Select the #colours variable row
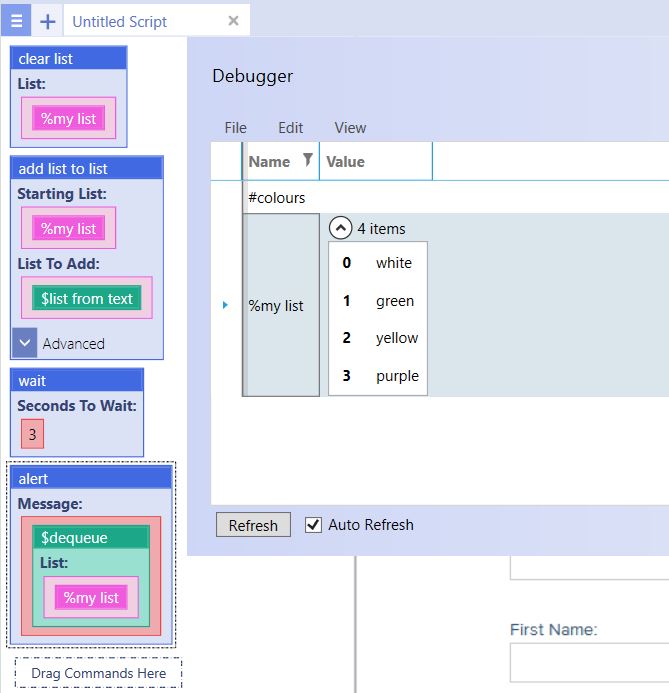 tap(277, 197)
